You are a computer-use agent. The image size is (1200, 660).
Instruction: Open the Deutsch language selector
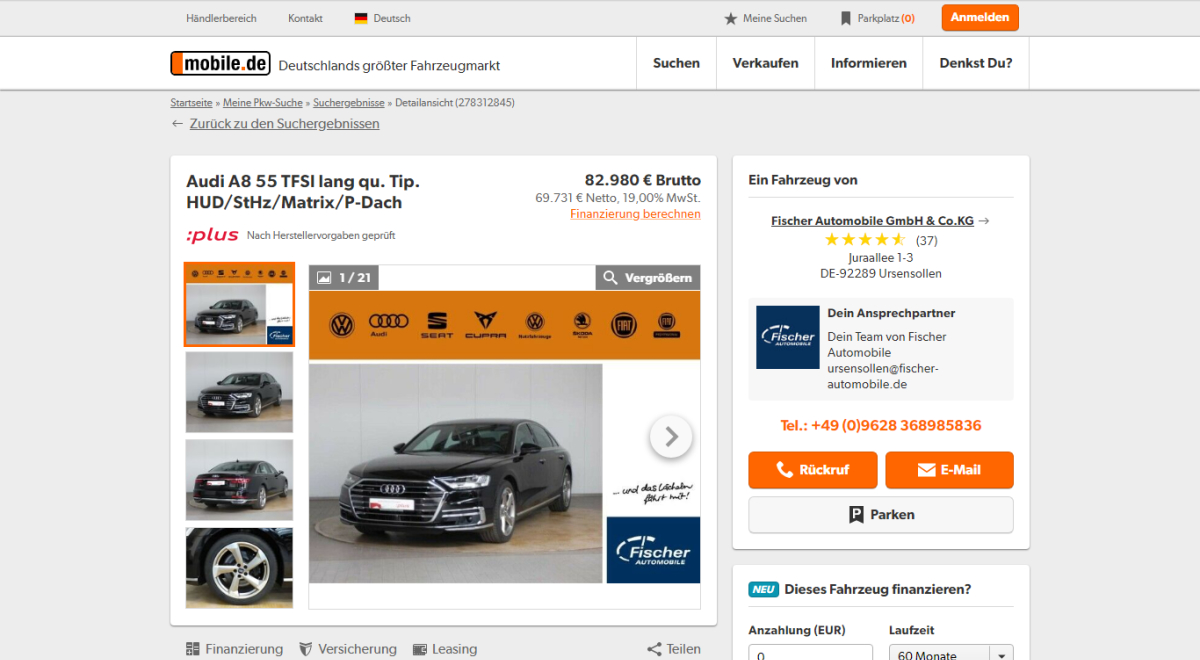coord(382,18)
